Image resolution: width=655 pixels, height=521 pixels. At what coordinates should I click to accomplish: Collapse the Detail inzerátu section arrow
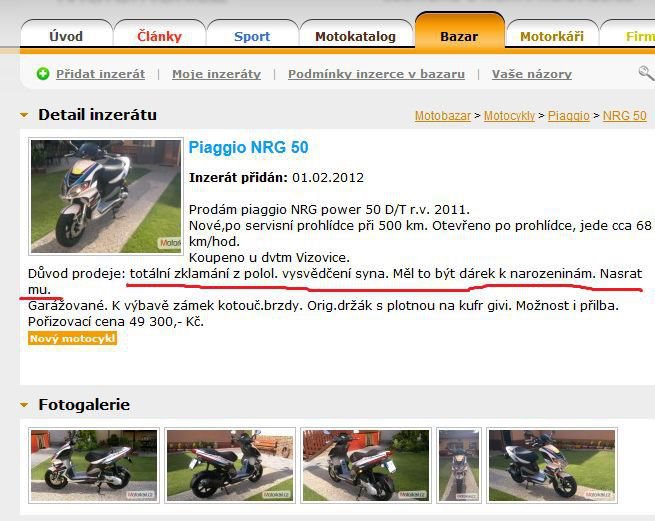click(x=24, y=115)
